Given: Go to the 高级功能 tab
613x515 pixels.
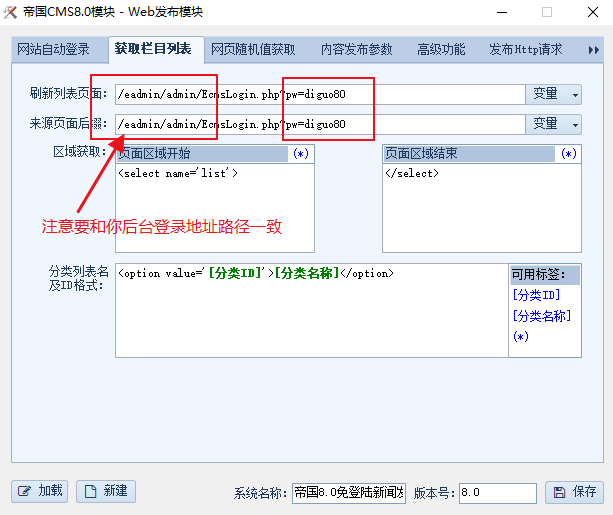Looking at the screenshot, I should tap(441, 50).
